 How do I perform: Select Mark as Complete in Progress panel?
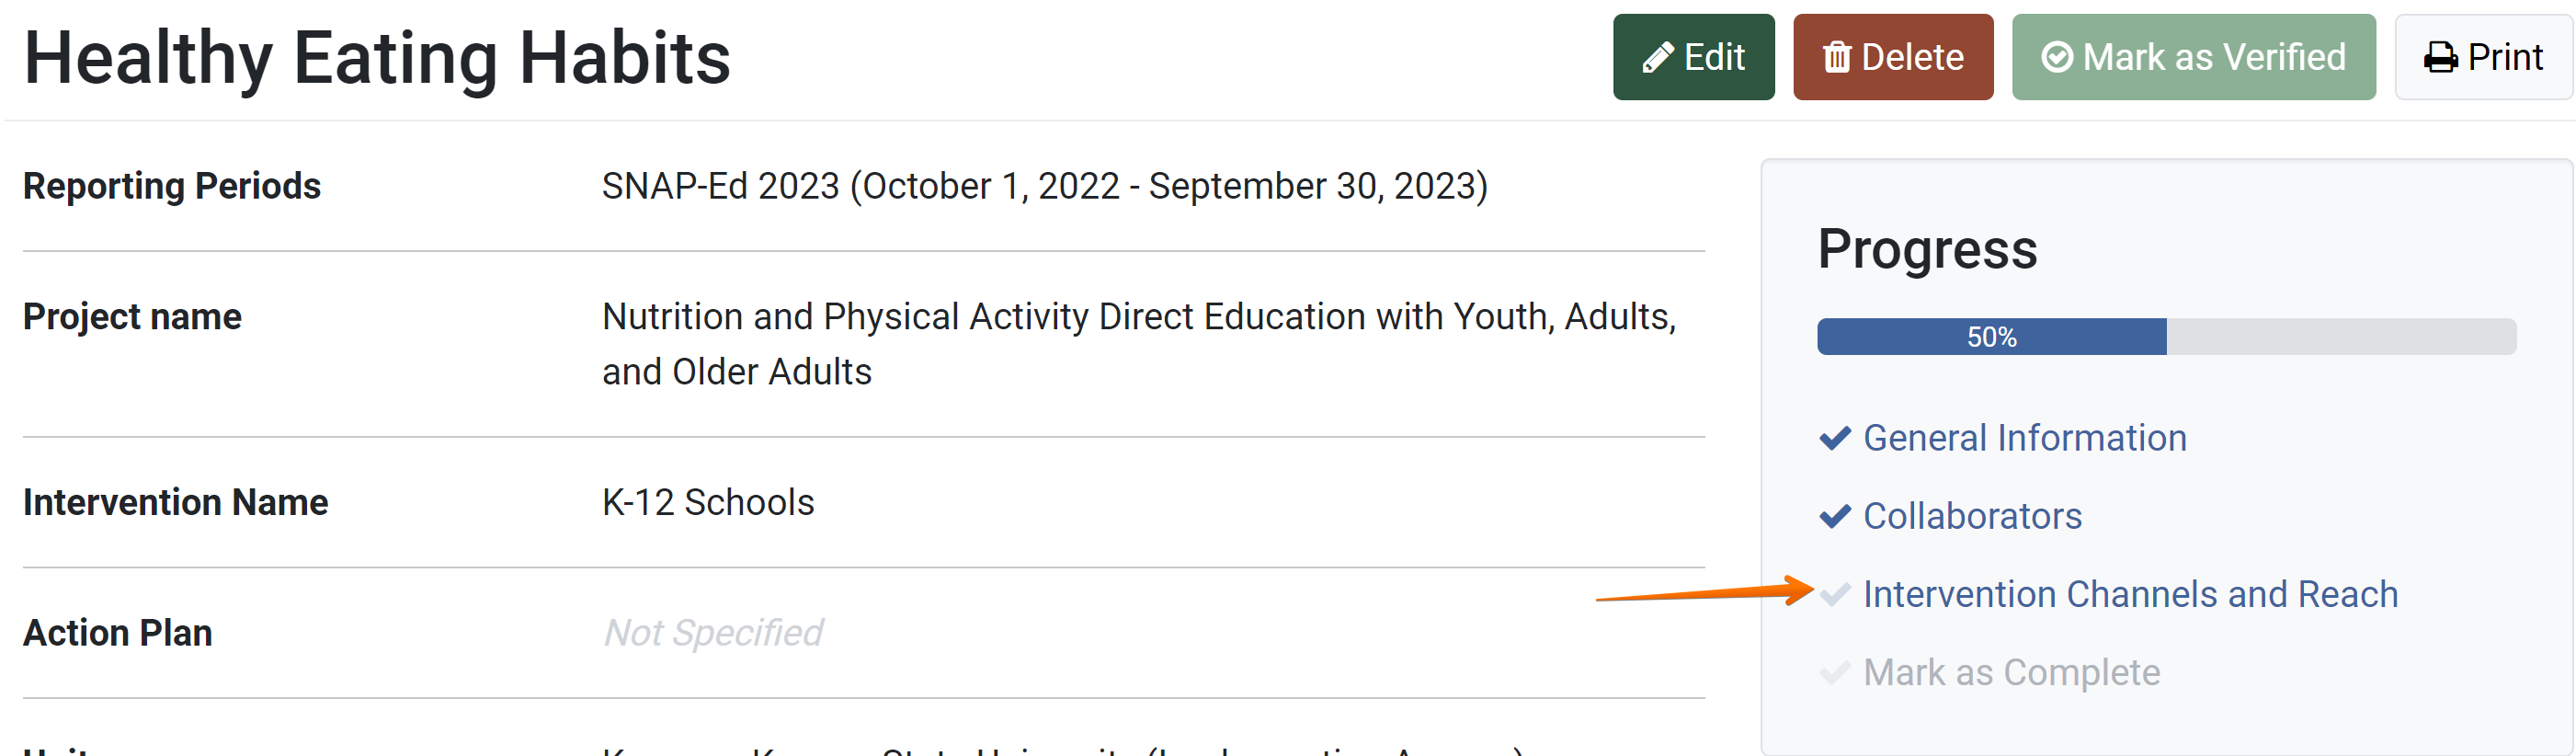pos(2011,672)
